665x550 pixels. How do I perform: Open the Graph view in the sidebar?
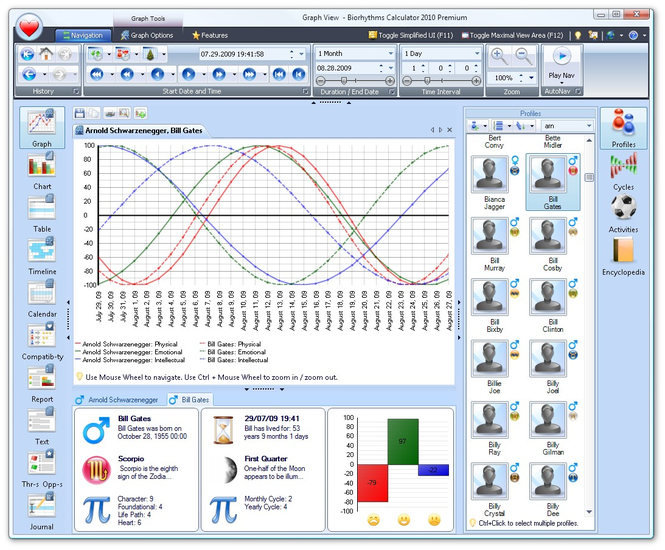[x=42, y=127]
